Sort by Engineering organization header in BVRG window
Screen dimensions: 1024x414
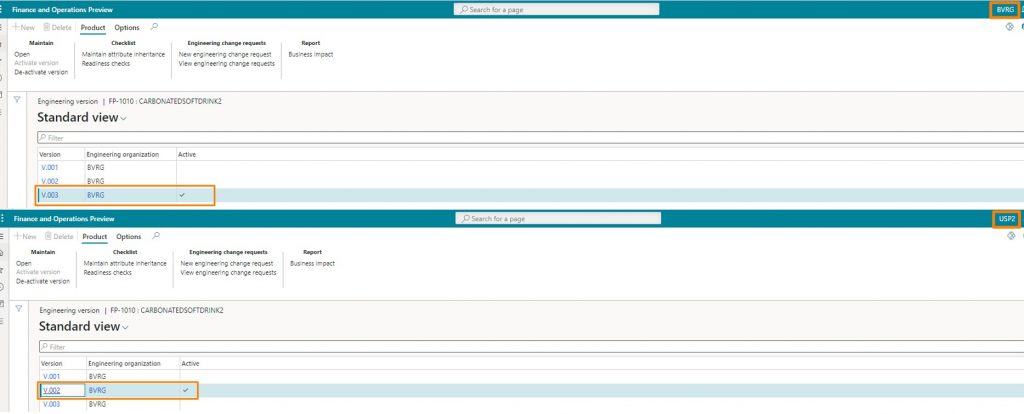pyautogui.click(x=123, y=154)
